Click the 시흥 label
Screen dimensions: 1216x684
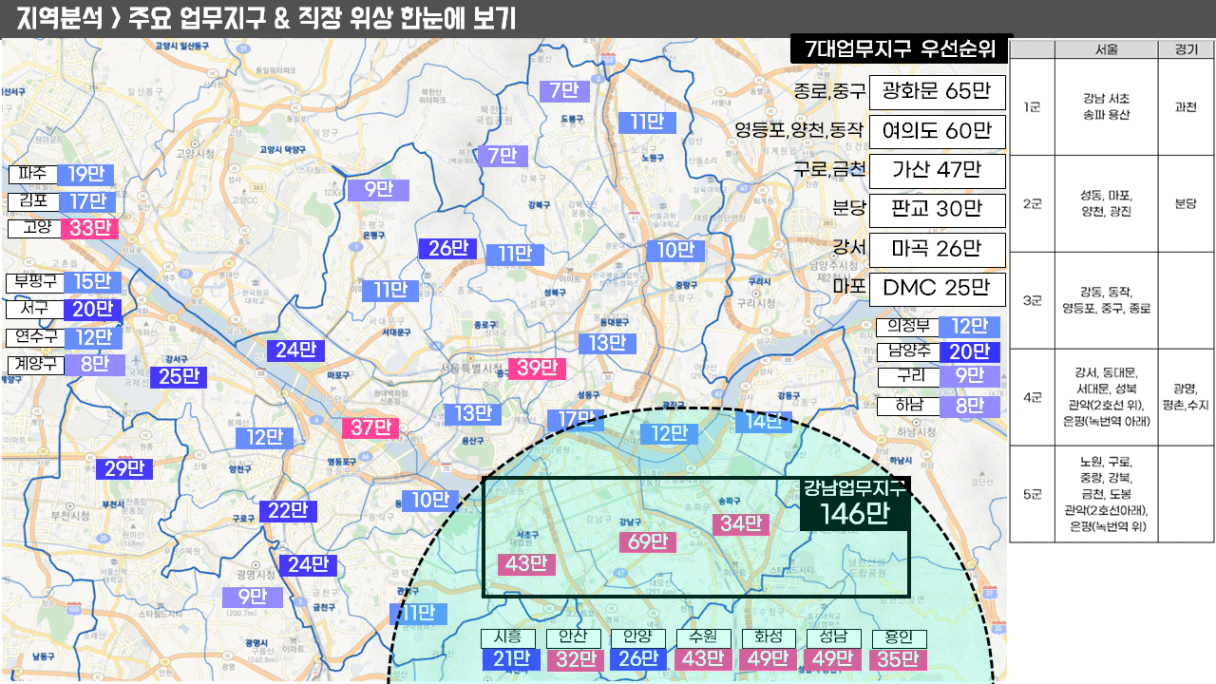(509, 639)
